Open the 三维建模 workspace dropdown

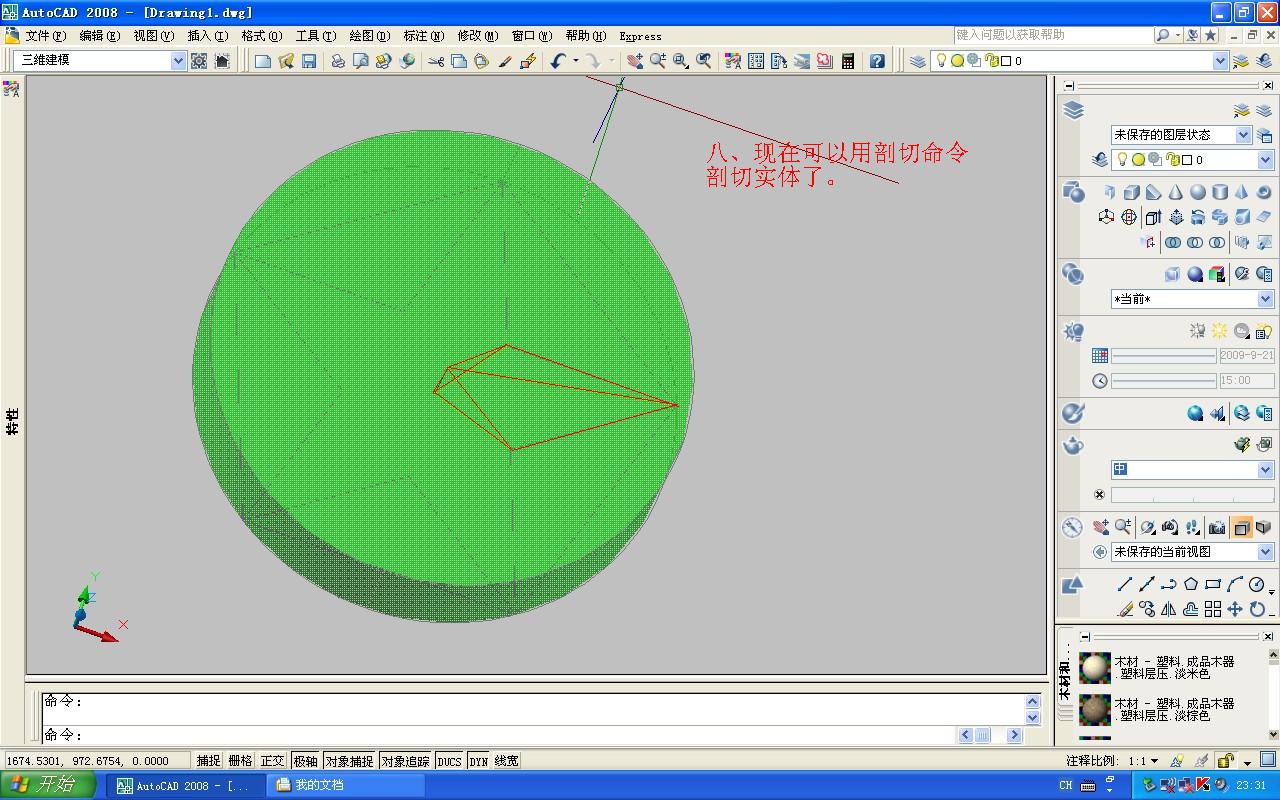point(178,61)
